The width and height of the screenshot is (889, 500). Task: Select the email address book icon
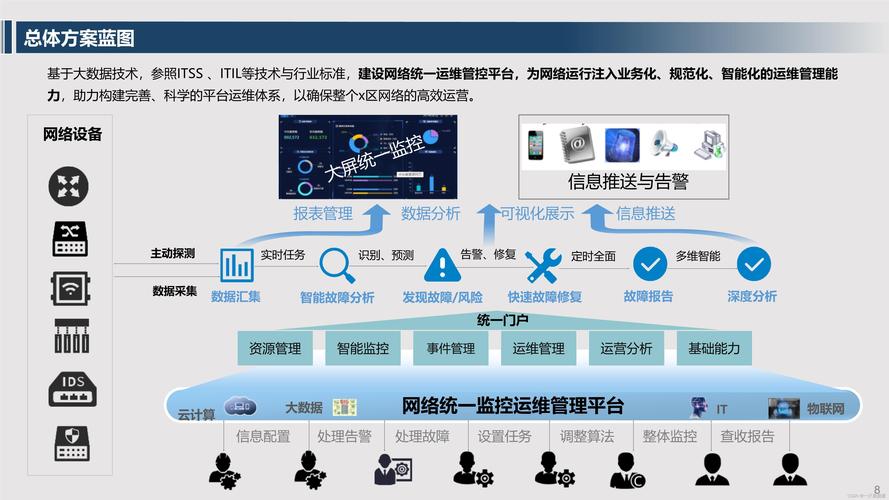click(x=577, y=145)
